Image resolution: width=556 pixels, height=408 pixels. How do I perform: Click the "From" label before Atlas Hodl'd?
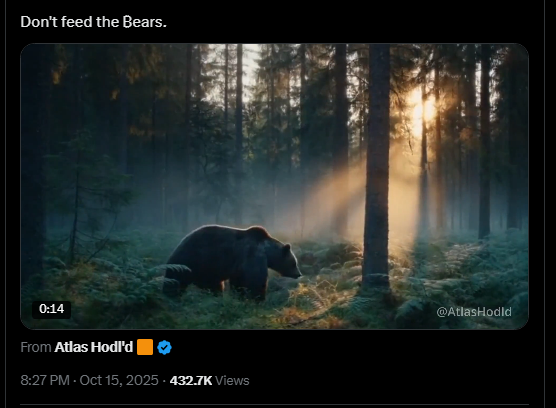point(36,347)
